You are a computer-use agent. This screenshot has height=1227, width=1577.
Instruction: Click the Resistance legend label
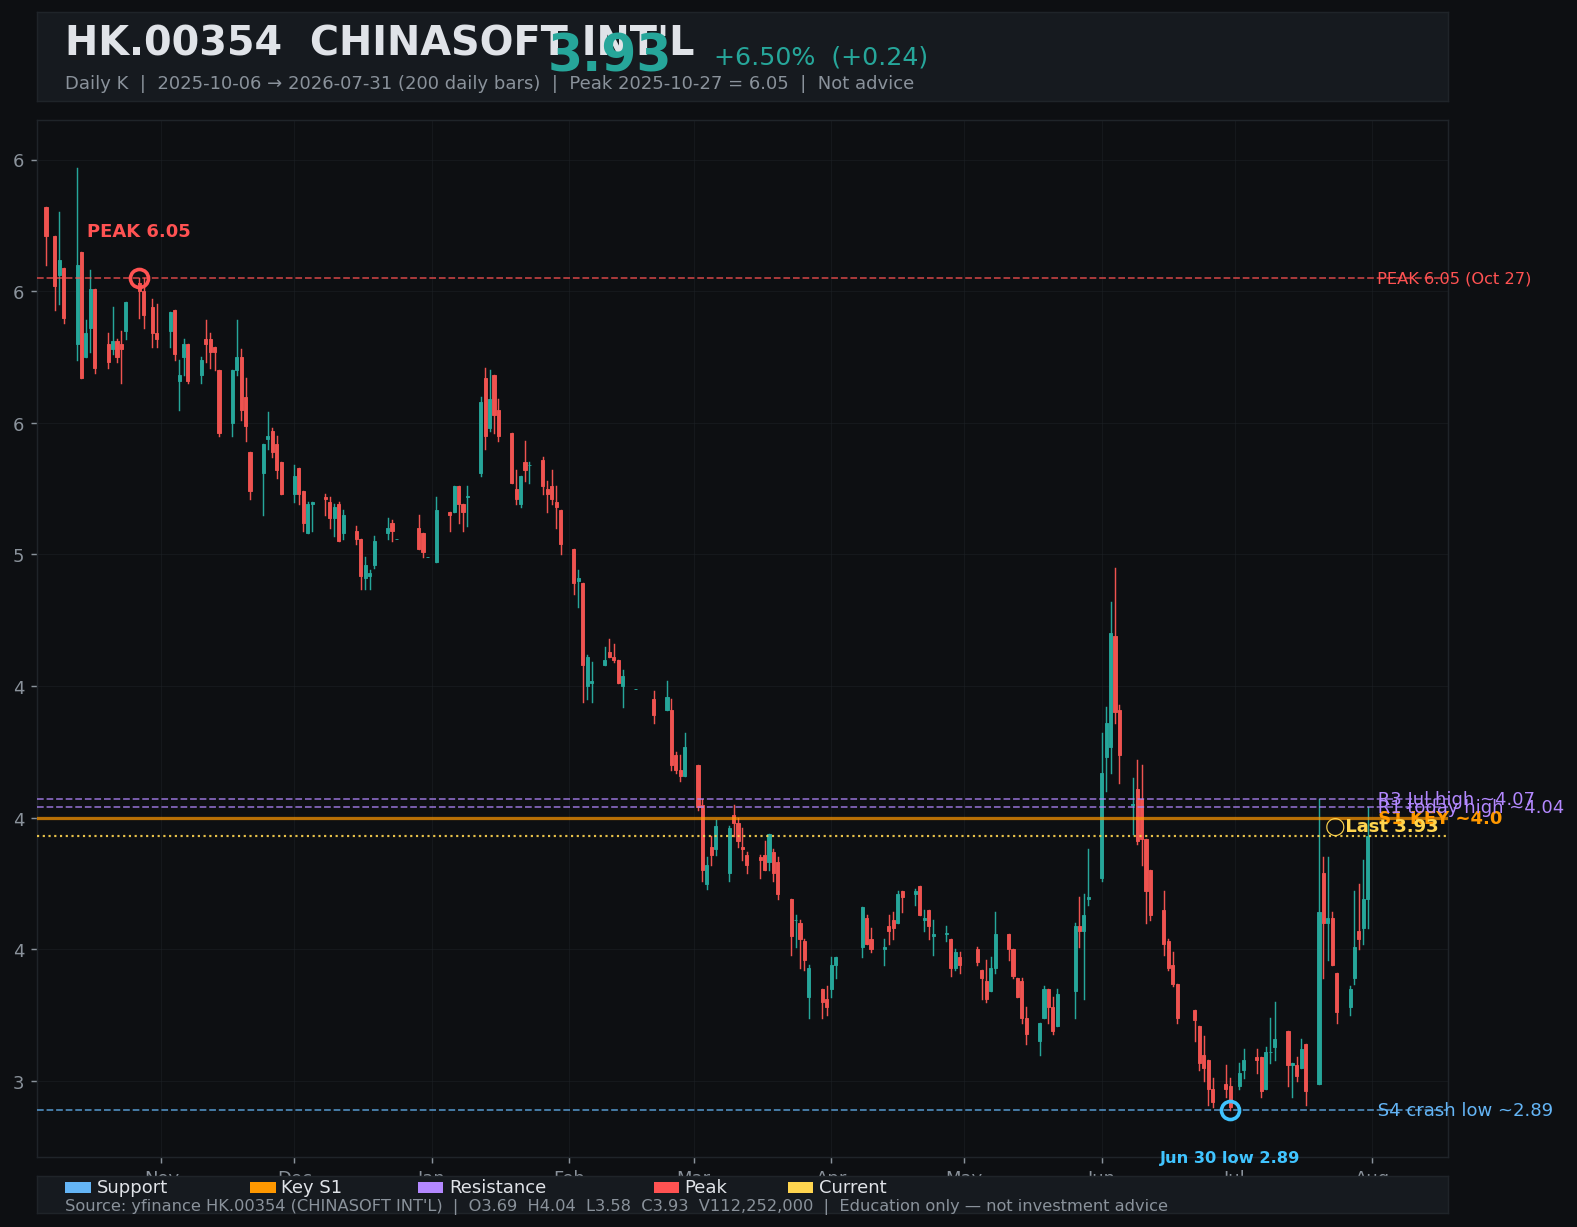point(498,1188)
